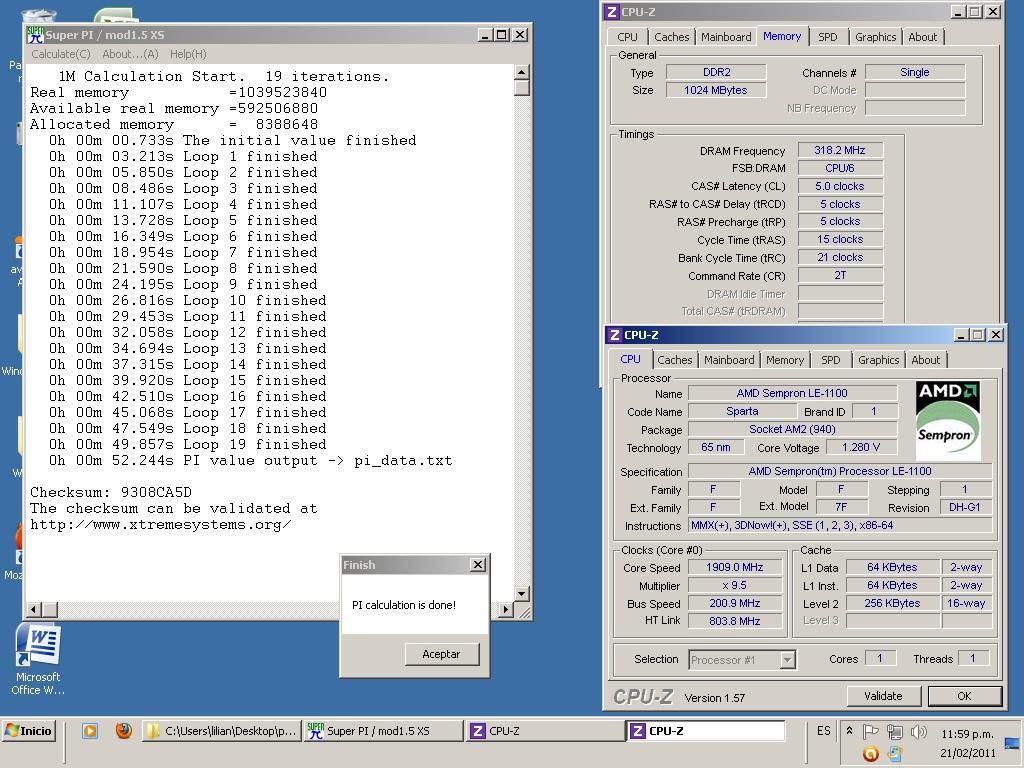Screen dimensions: 1024x768
Task: Select Graphics tab in back CPU-Z window
Action: coord(876,37)
